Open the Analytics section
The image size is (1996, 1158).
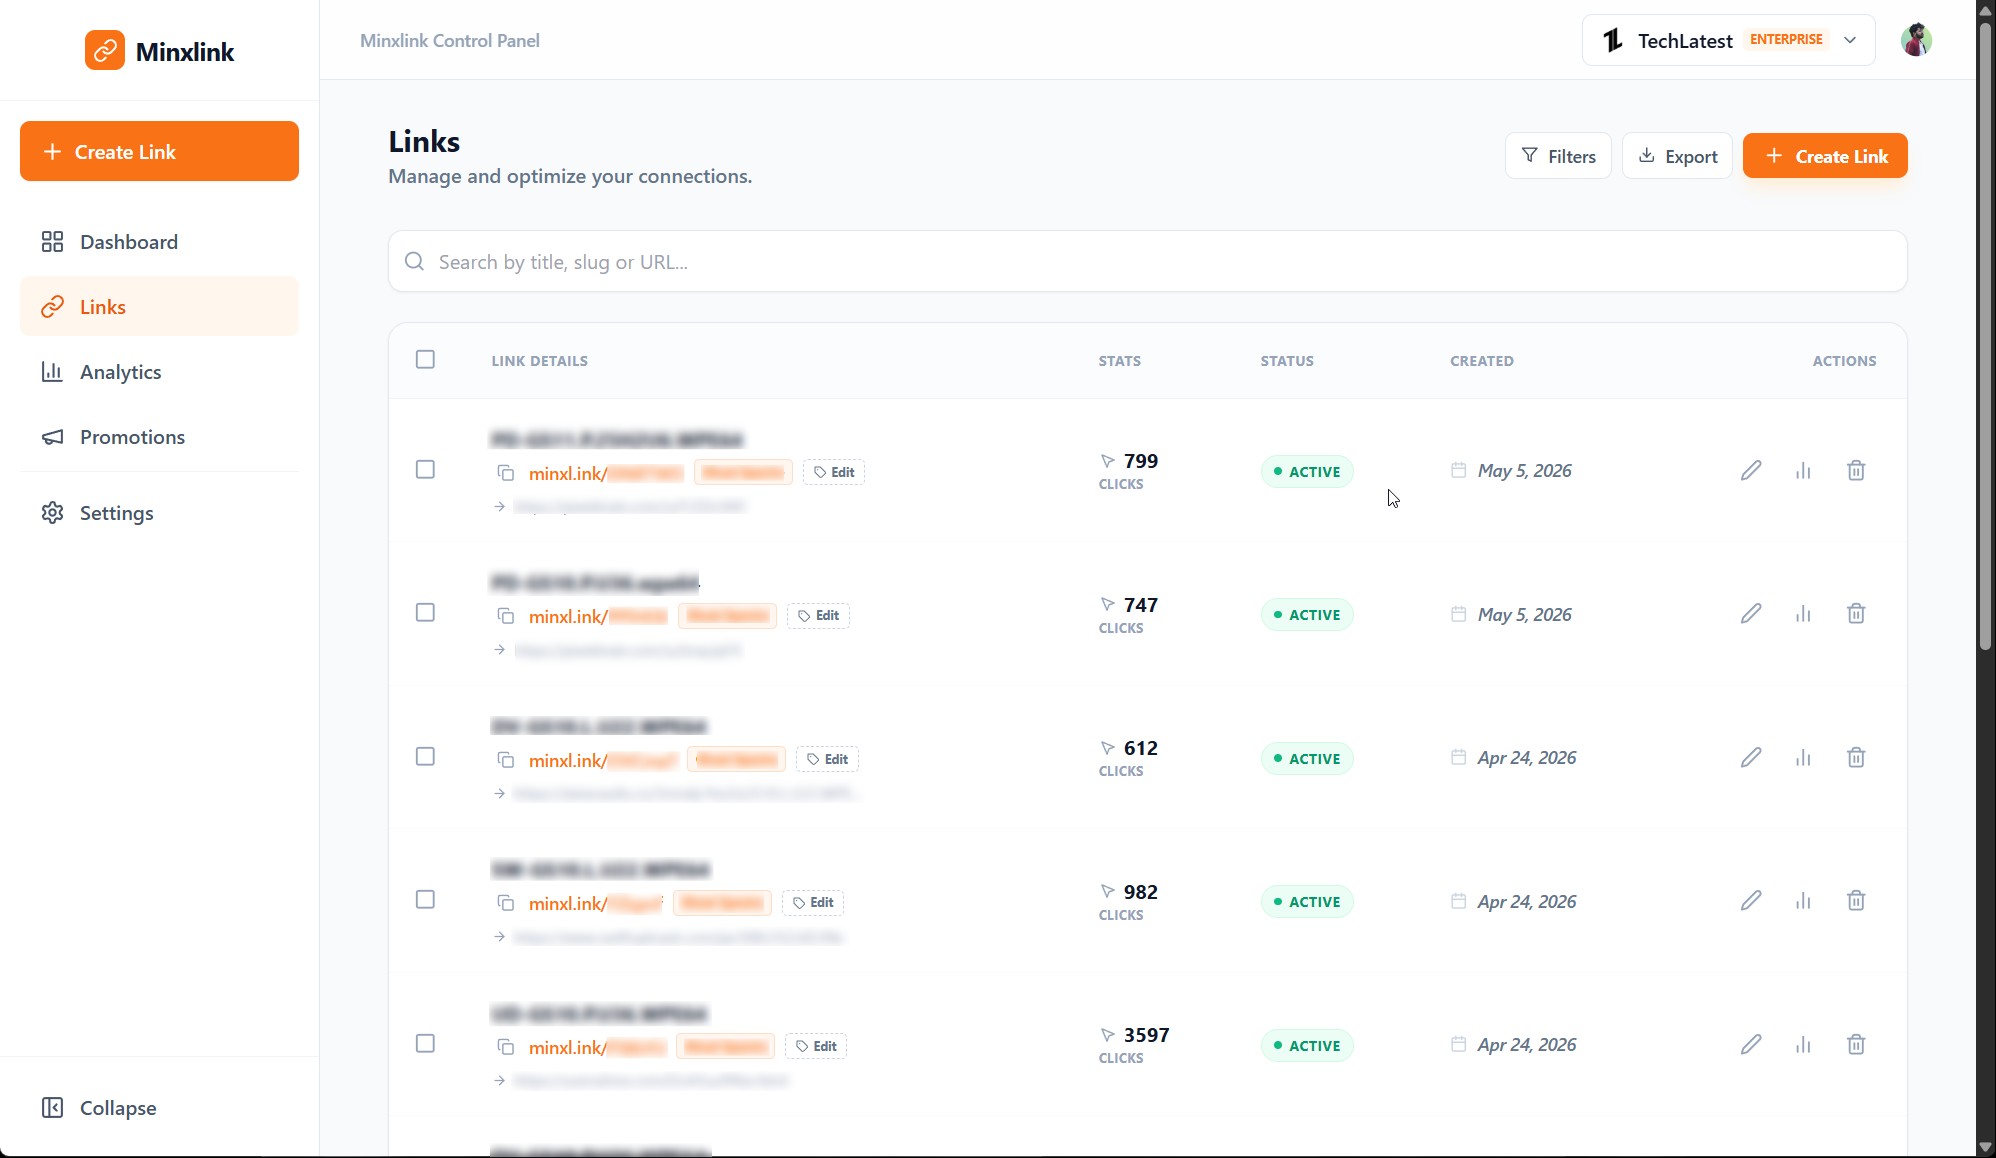pos(159,371)
